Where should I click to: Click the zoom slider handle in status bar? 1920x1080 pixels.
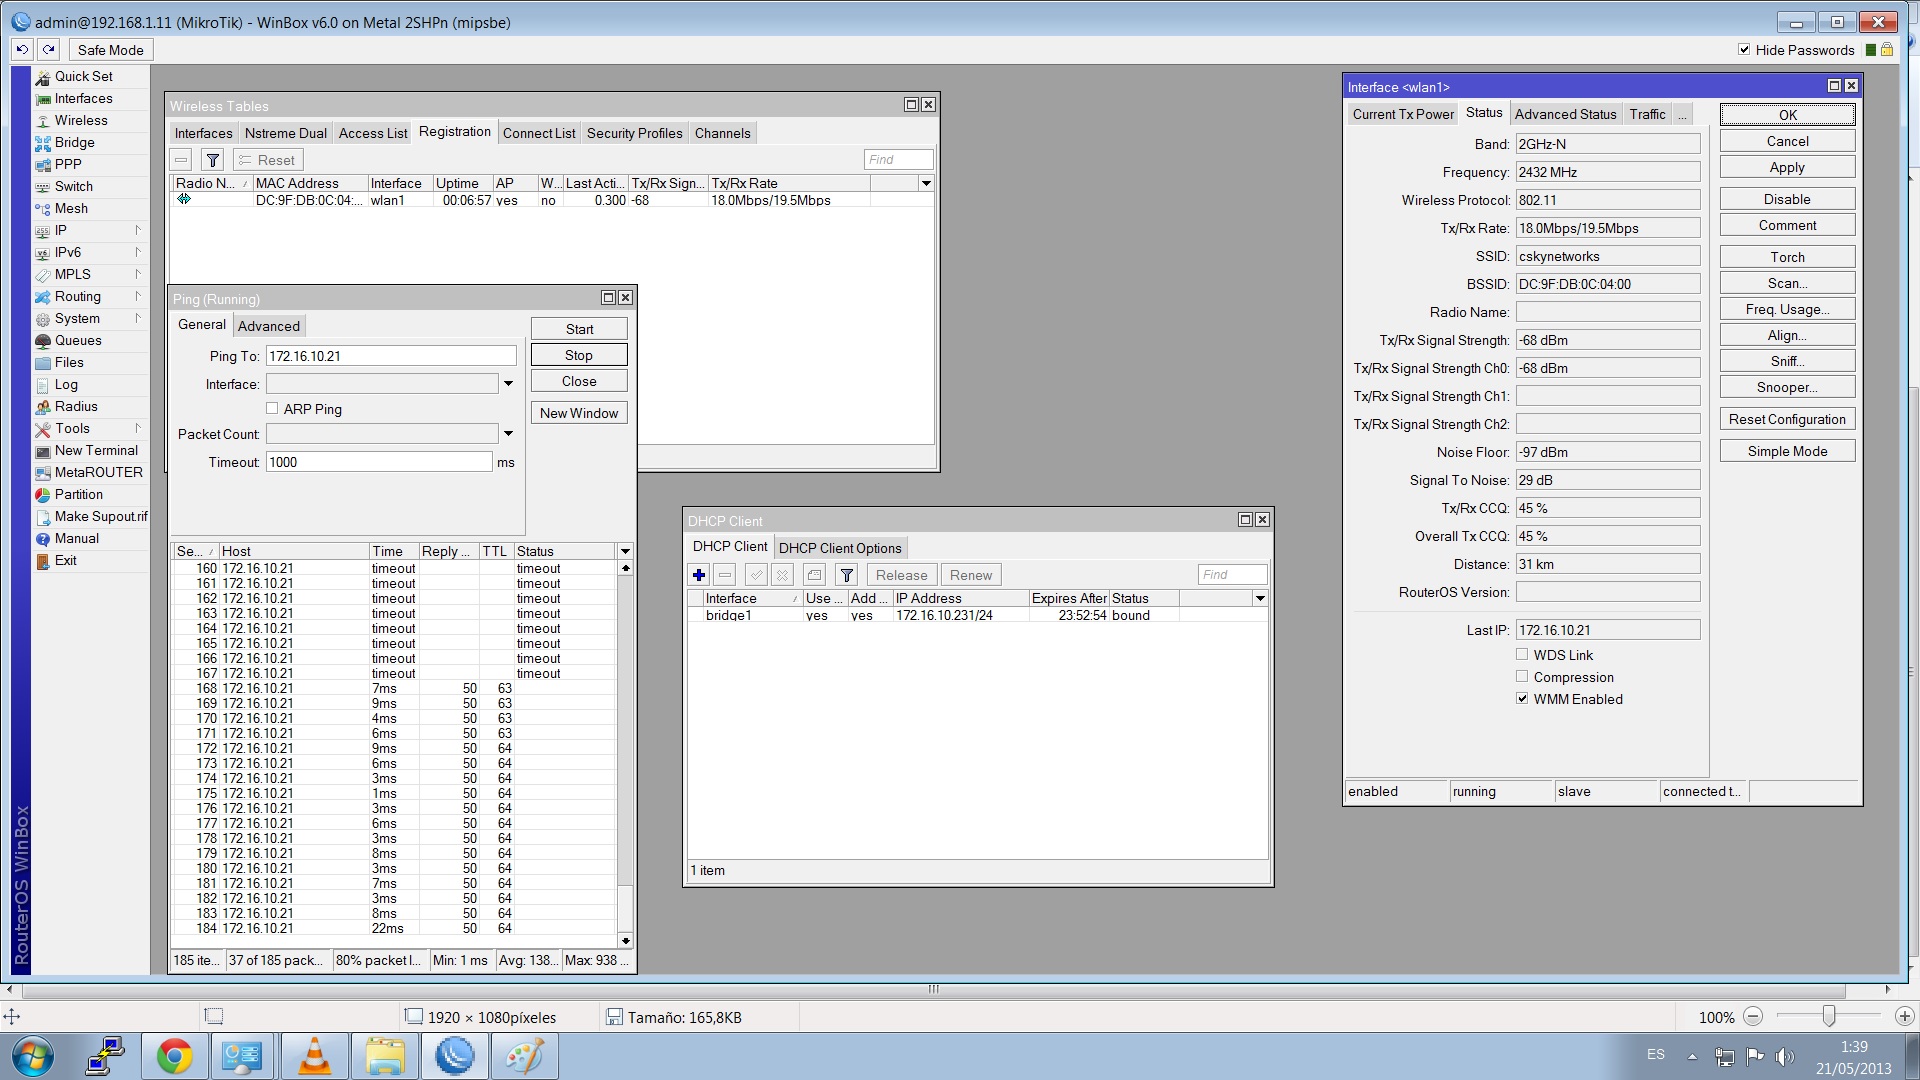pos(1828,1016)
